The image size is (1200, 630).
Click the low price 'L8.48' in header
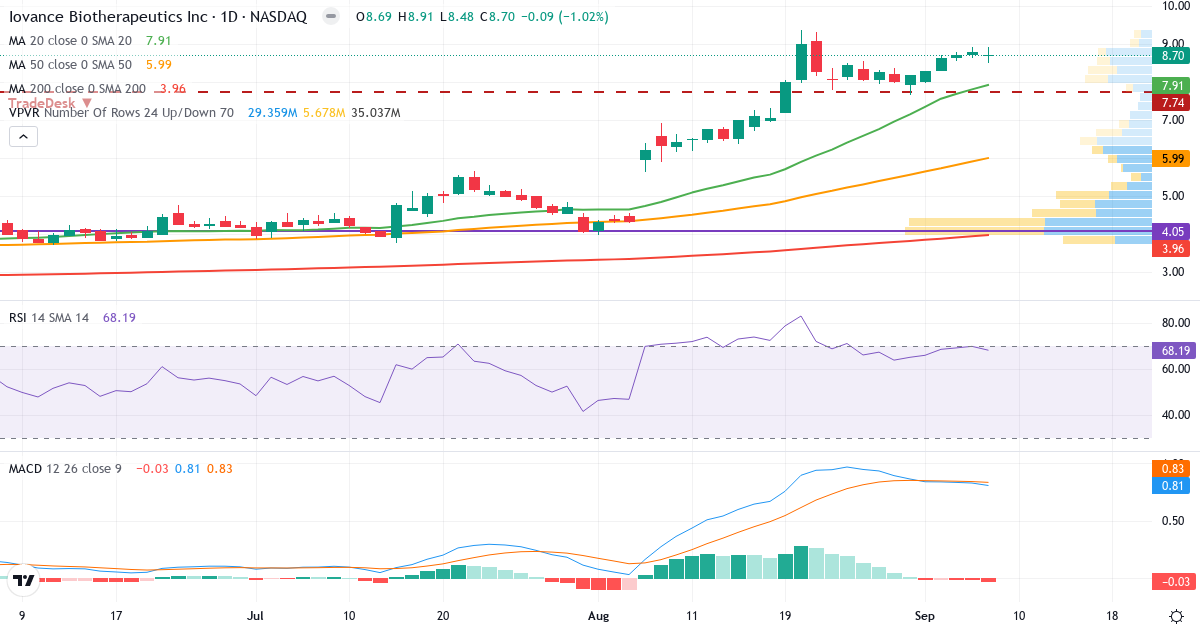[457, 17]
